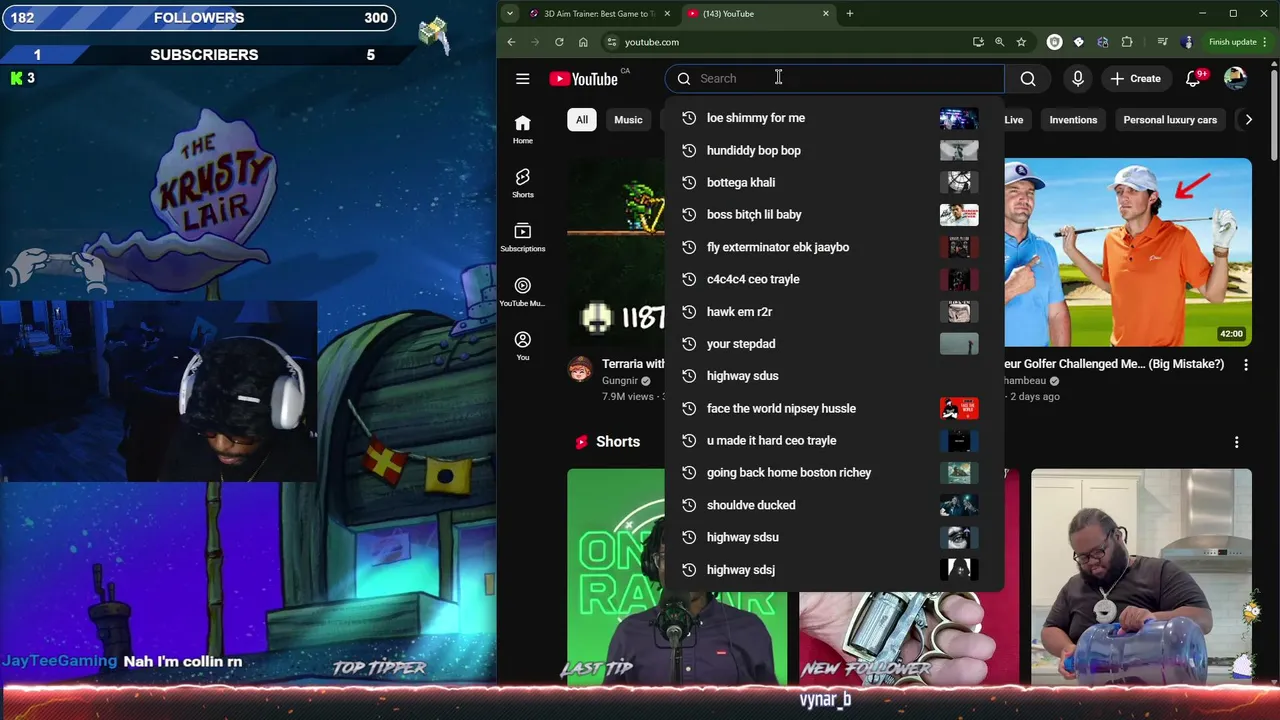Viewport: 1280px width, 720px height.
Task: Select suggestion 'u made it hard ceo trayle'
Action: [833, 440]
